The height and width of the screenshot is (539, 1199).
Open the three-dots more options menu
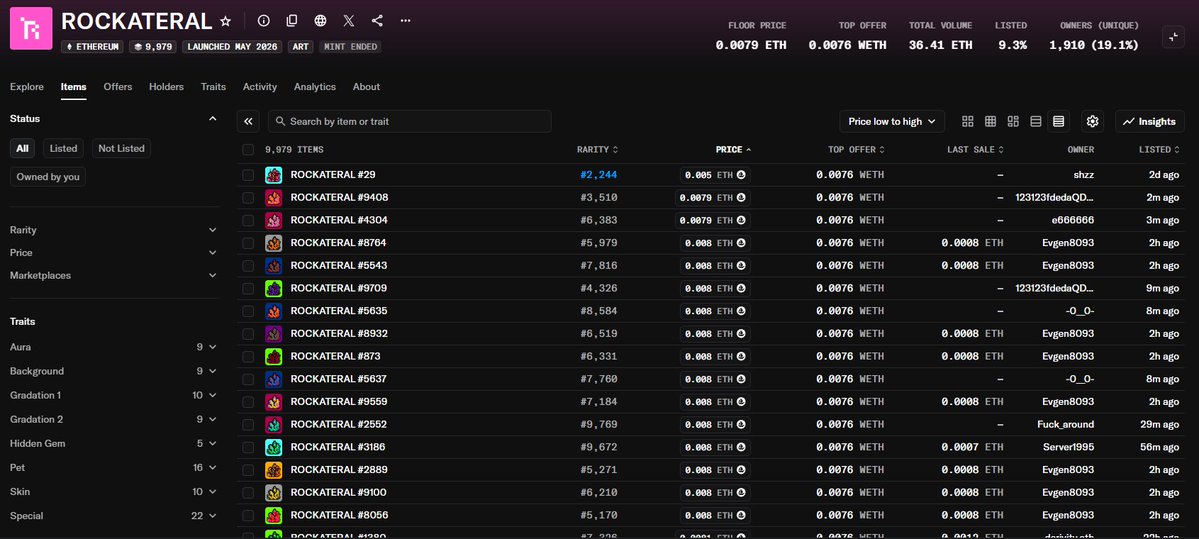pyautogui.click(x=405, y=21)
